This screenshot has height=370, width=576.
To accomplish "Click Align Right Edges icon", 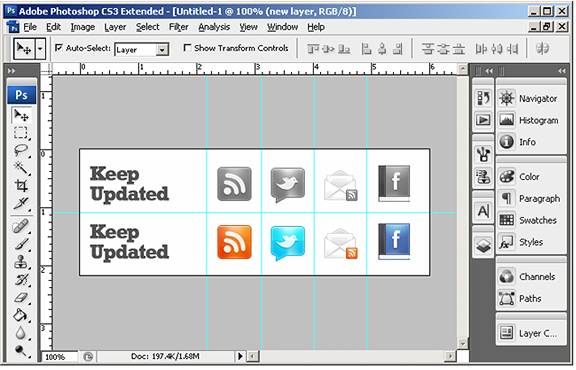I will click(x=397, y=49).
